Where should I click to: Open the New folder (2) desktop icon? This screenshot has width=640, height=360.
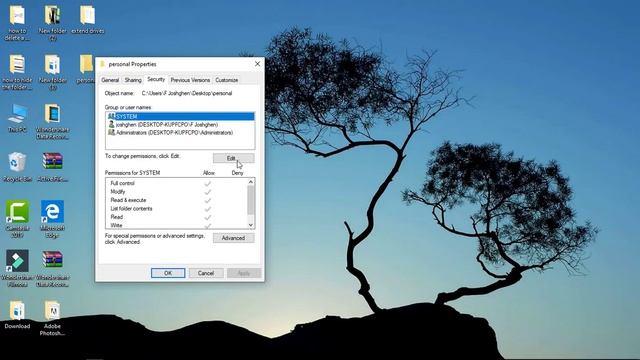point(53,22)
